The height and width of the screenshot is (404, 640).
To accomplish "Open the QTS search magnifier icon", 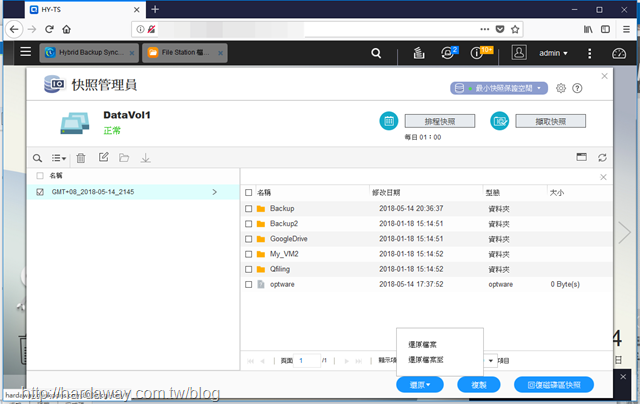I will click(376, 53).
